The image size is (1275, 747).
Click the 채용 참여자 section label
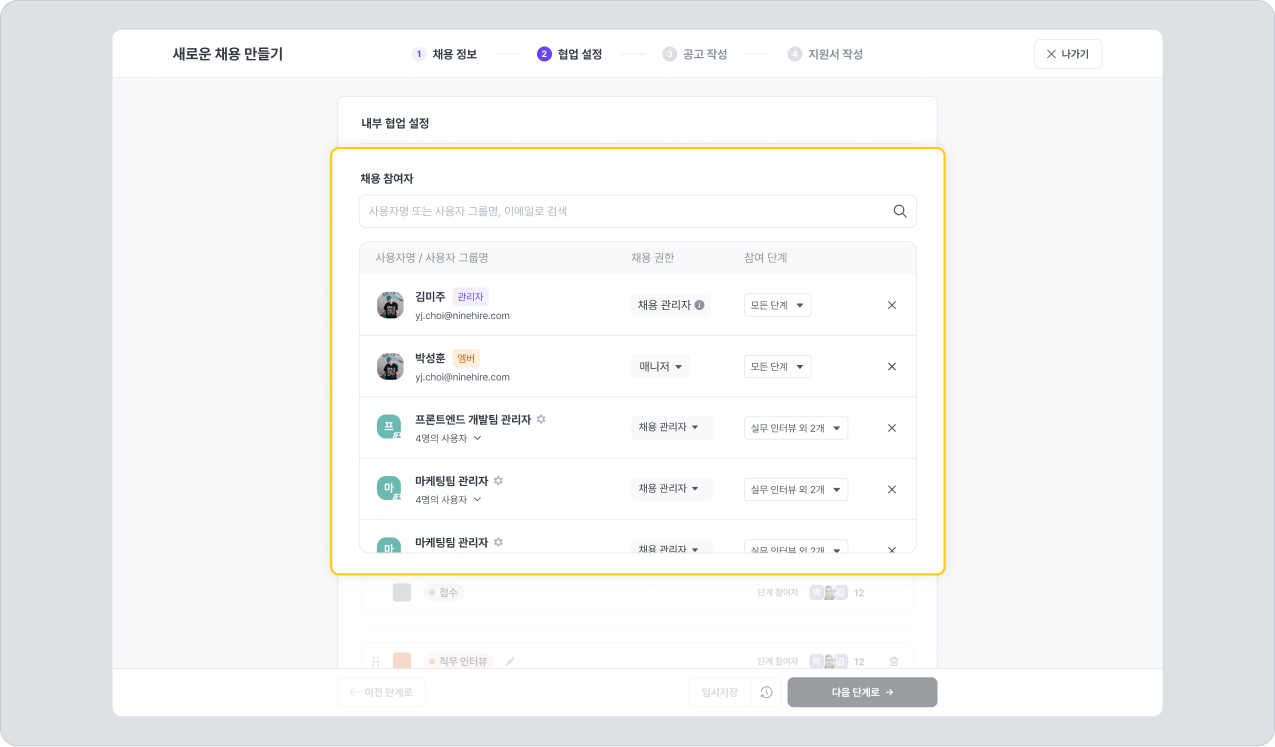387,178
